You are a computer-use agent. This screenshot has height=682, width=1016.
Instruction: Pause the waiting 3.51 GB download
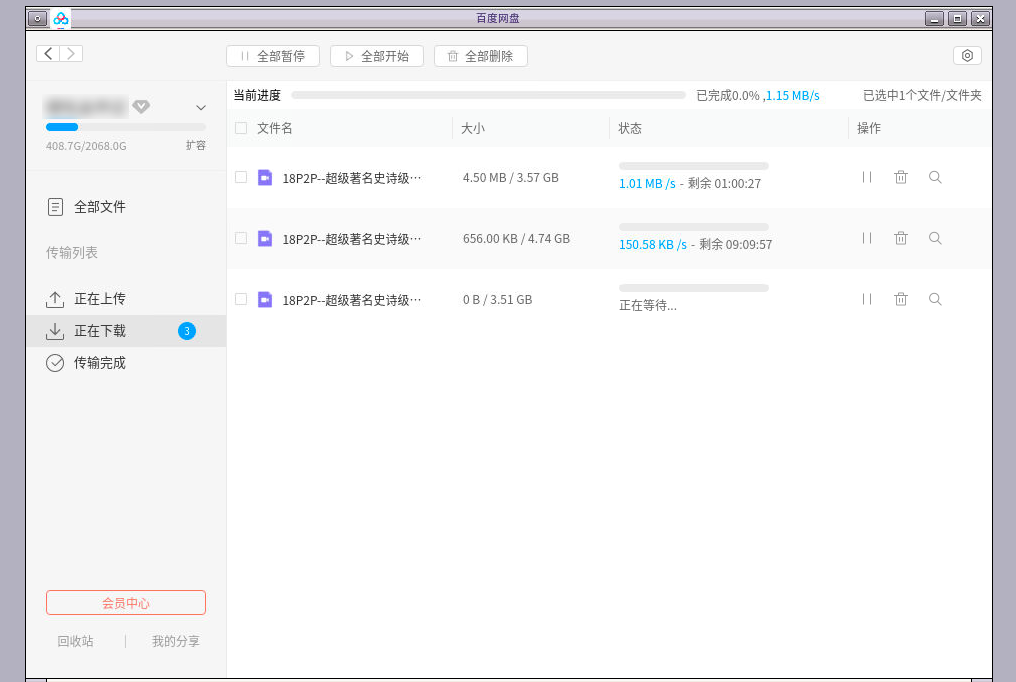coord(867,299)
